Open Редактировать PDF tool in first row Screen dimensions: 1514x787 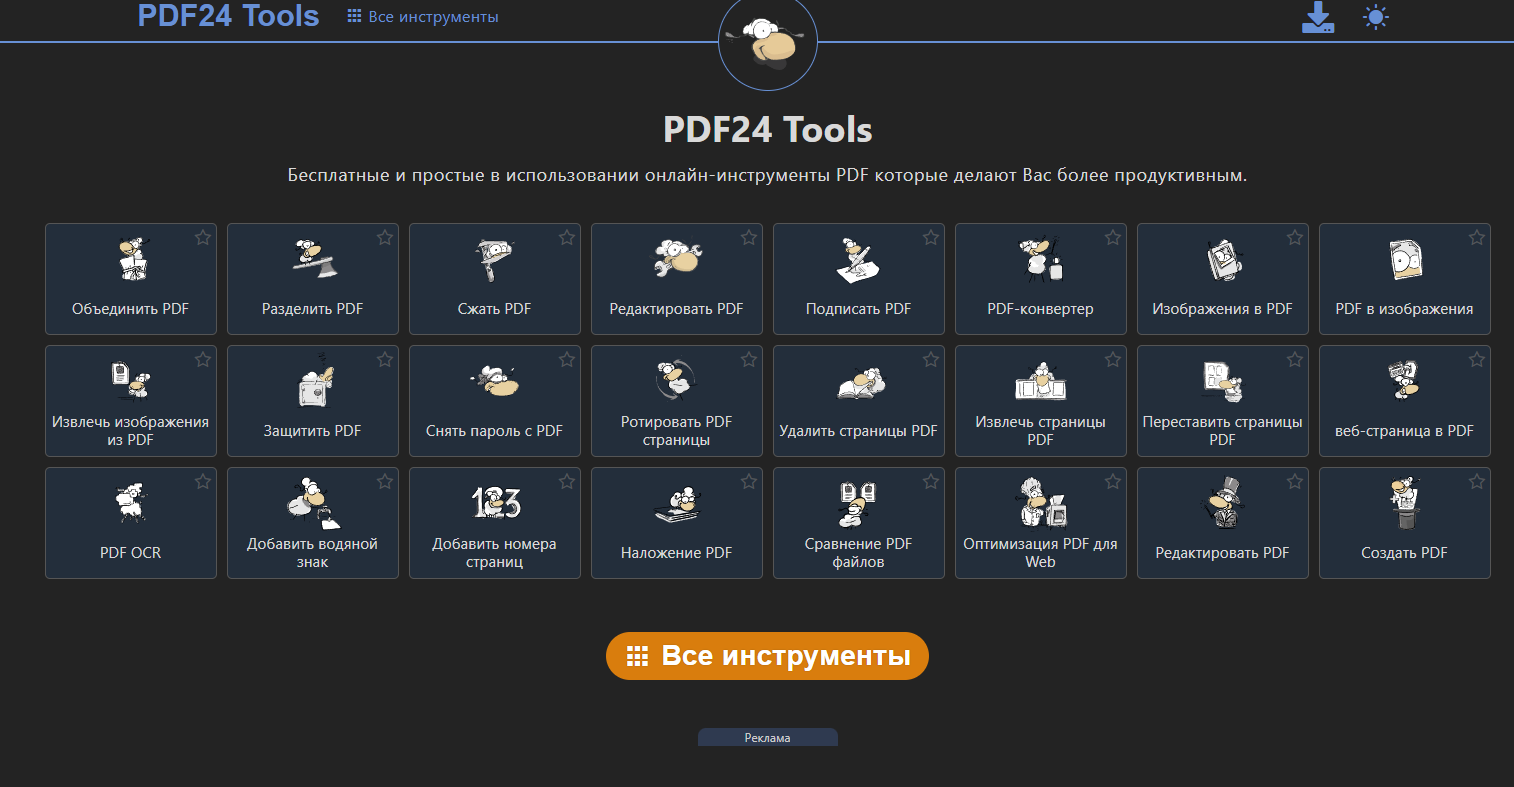tap(677, 279)
